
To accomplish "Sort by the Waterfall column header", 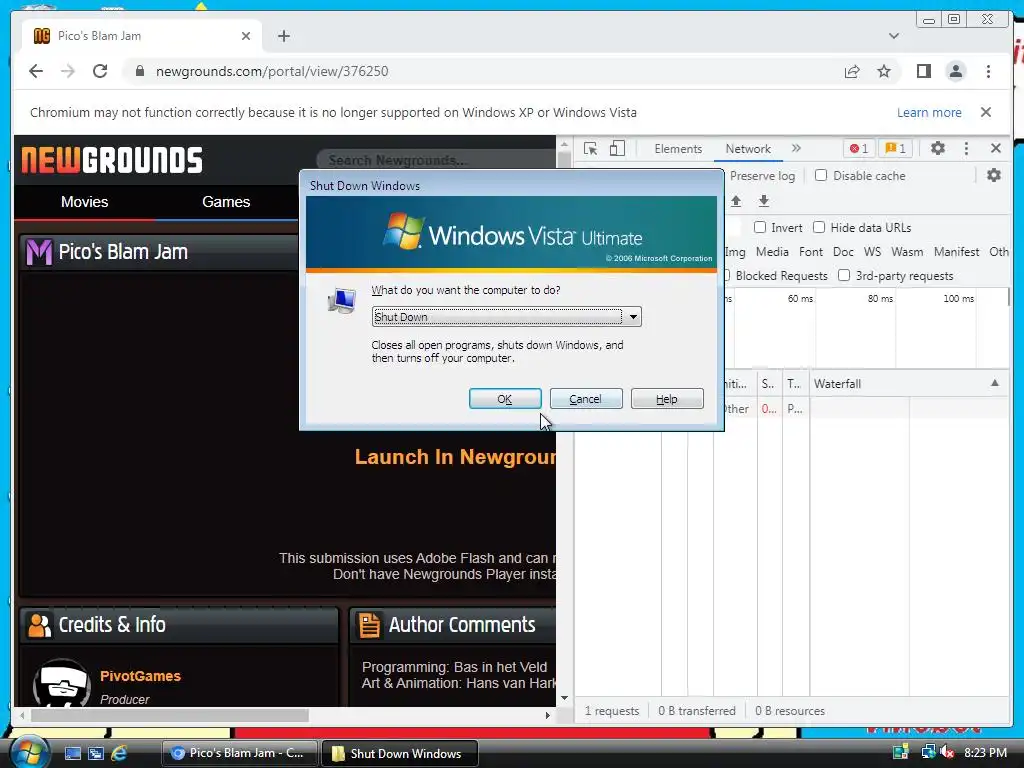I will coord(909,383).
